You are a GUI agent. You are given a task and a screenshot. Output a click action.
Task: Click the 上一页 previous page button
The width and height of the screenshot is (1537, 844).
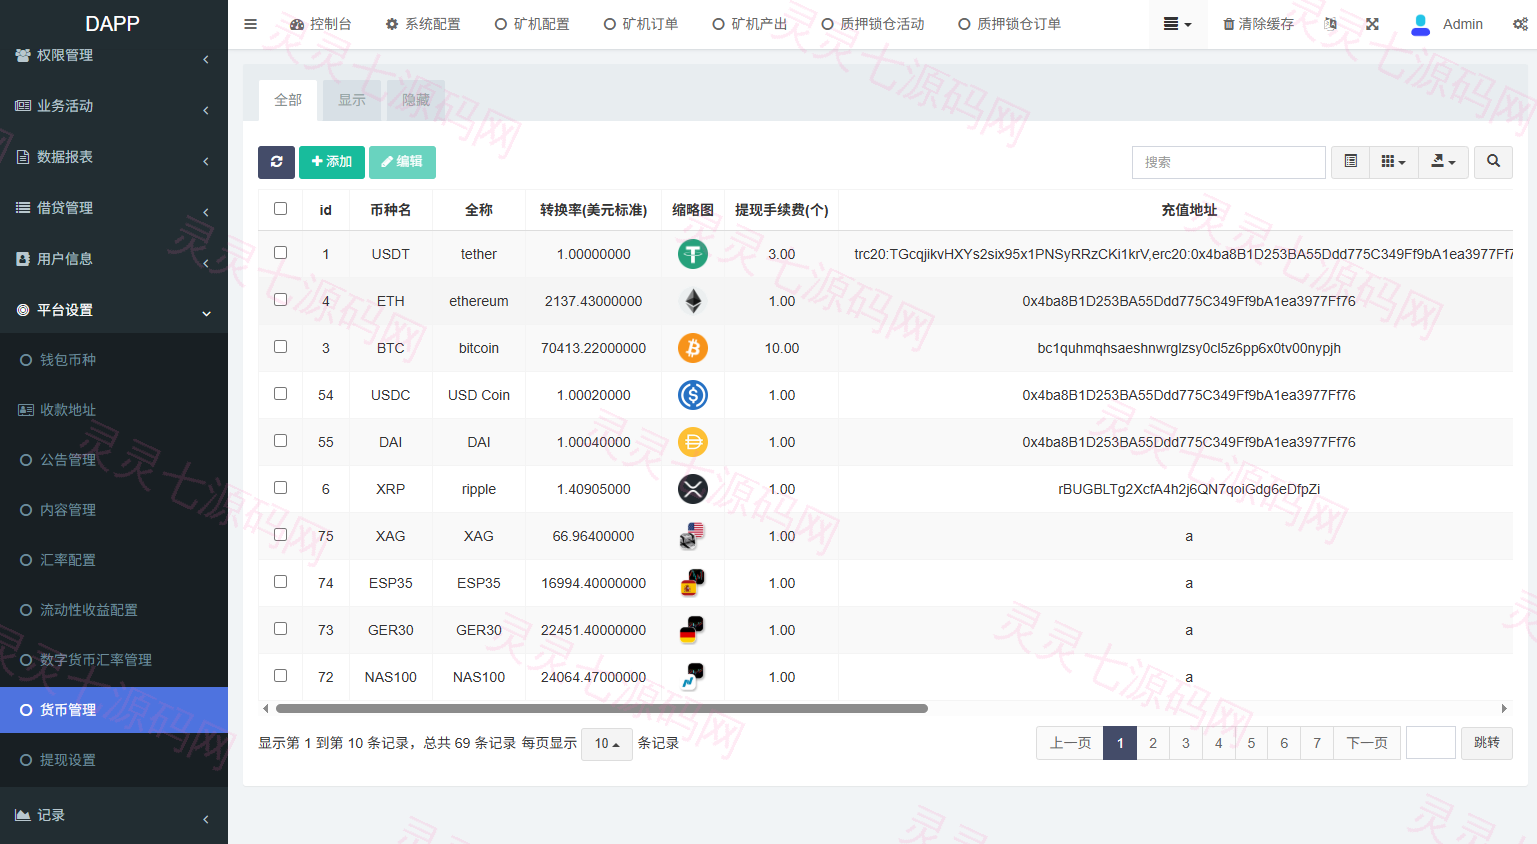click(1070, 743)
